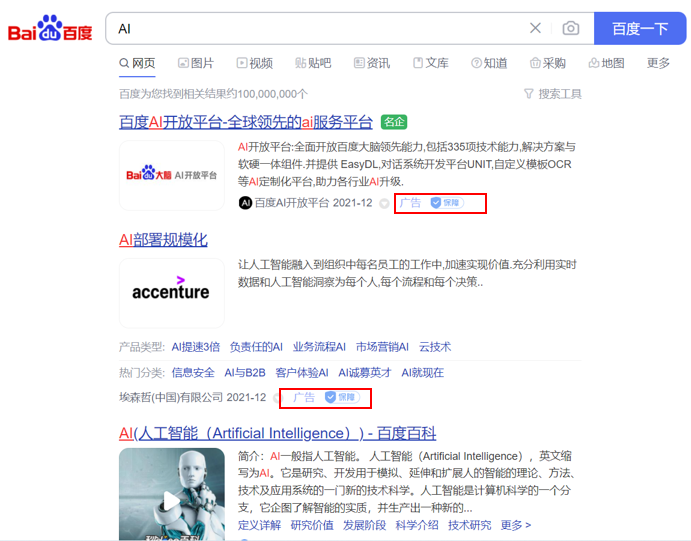Open the 技术研究 link

[469, 525]
